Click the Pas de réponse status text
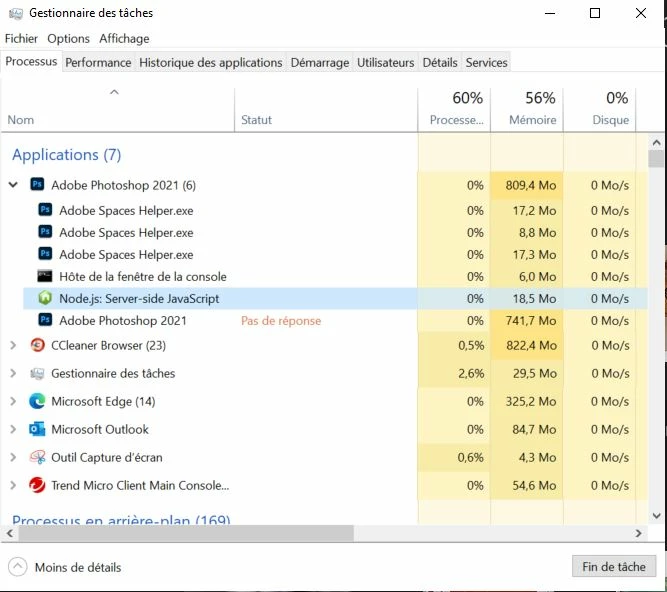Screen dimensions: 667x592 point(281,321)
